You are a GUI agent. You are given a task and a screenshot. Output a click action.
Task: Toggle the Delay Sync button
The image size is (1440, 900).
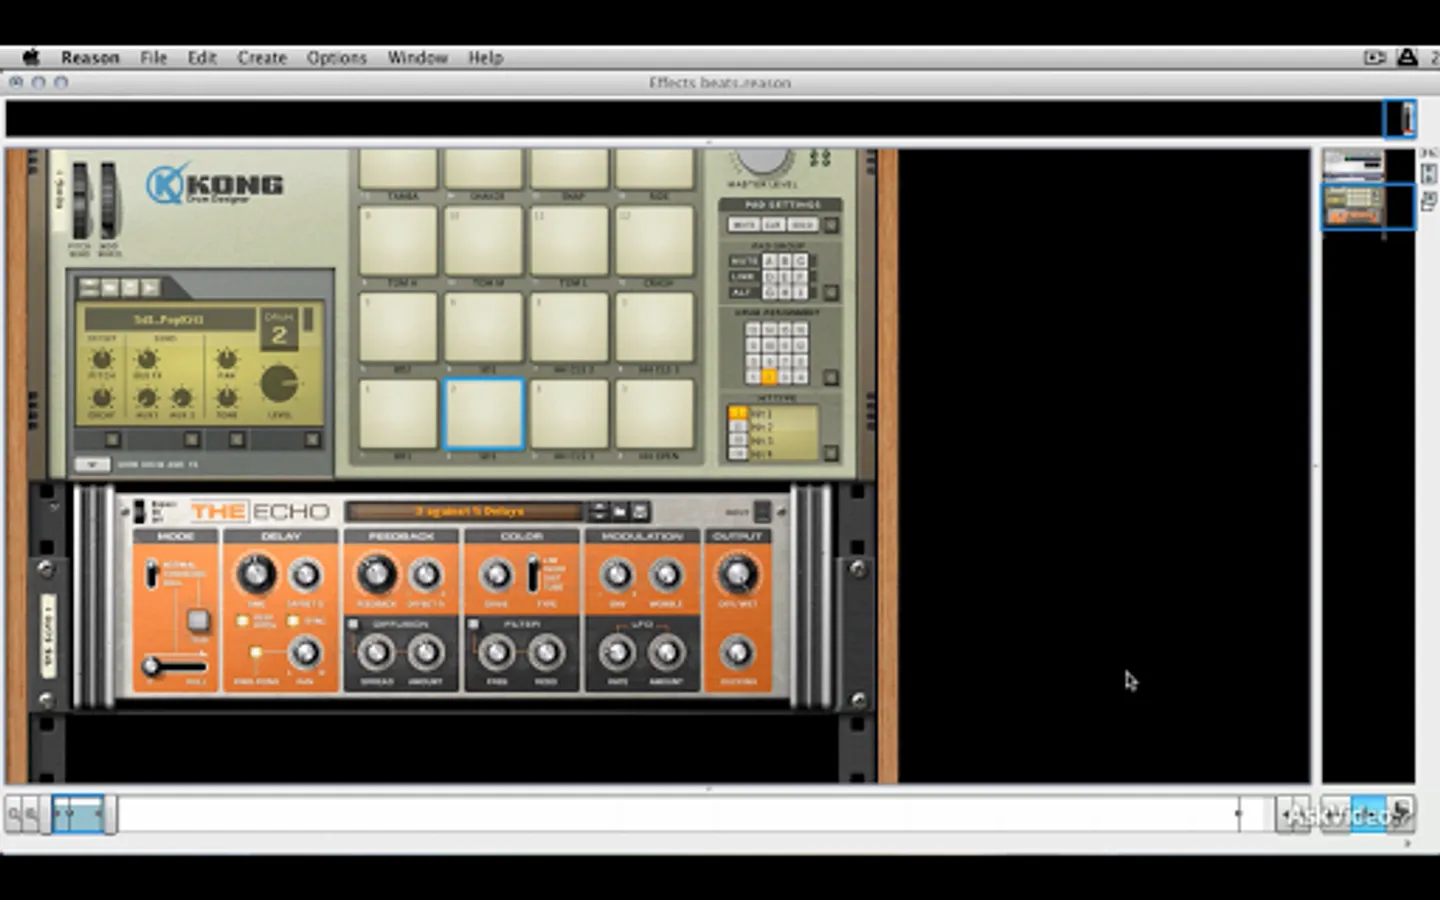(292, 621)
